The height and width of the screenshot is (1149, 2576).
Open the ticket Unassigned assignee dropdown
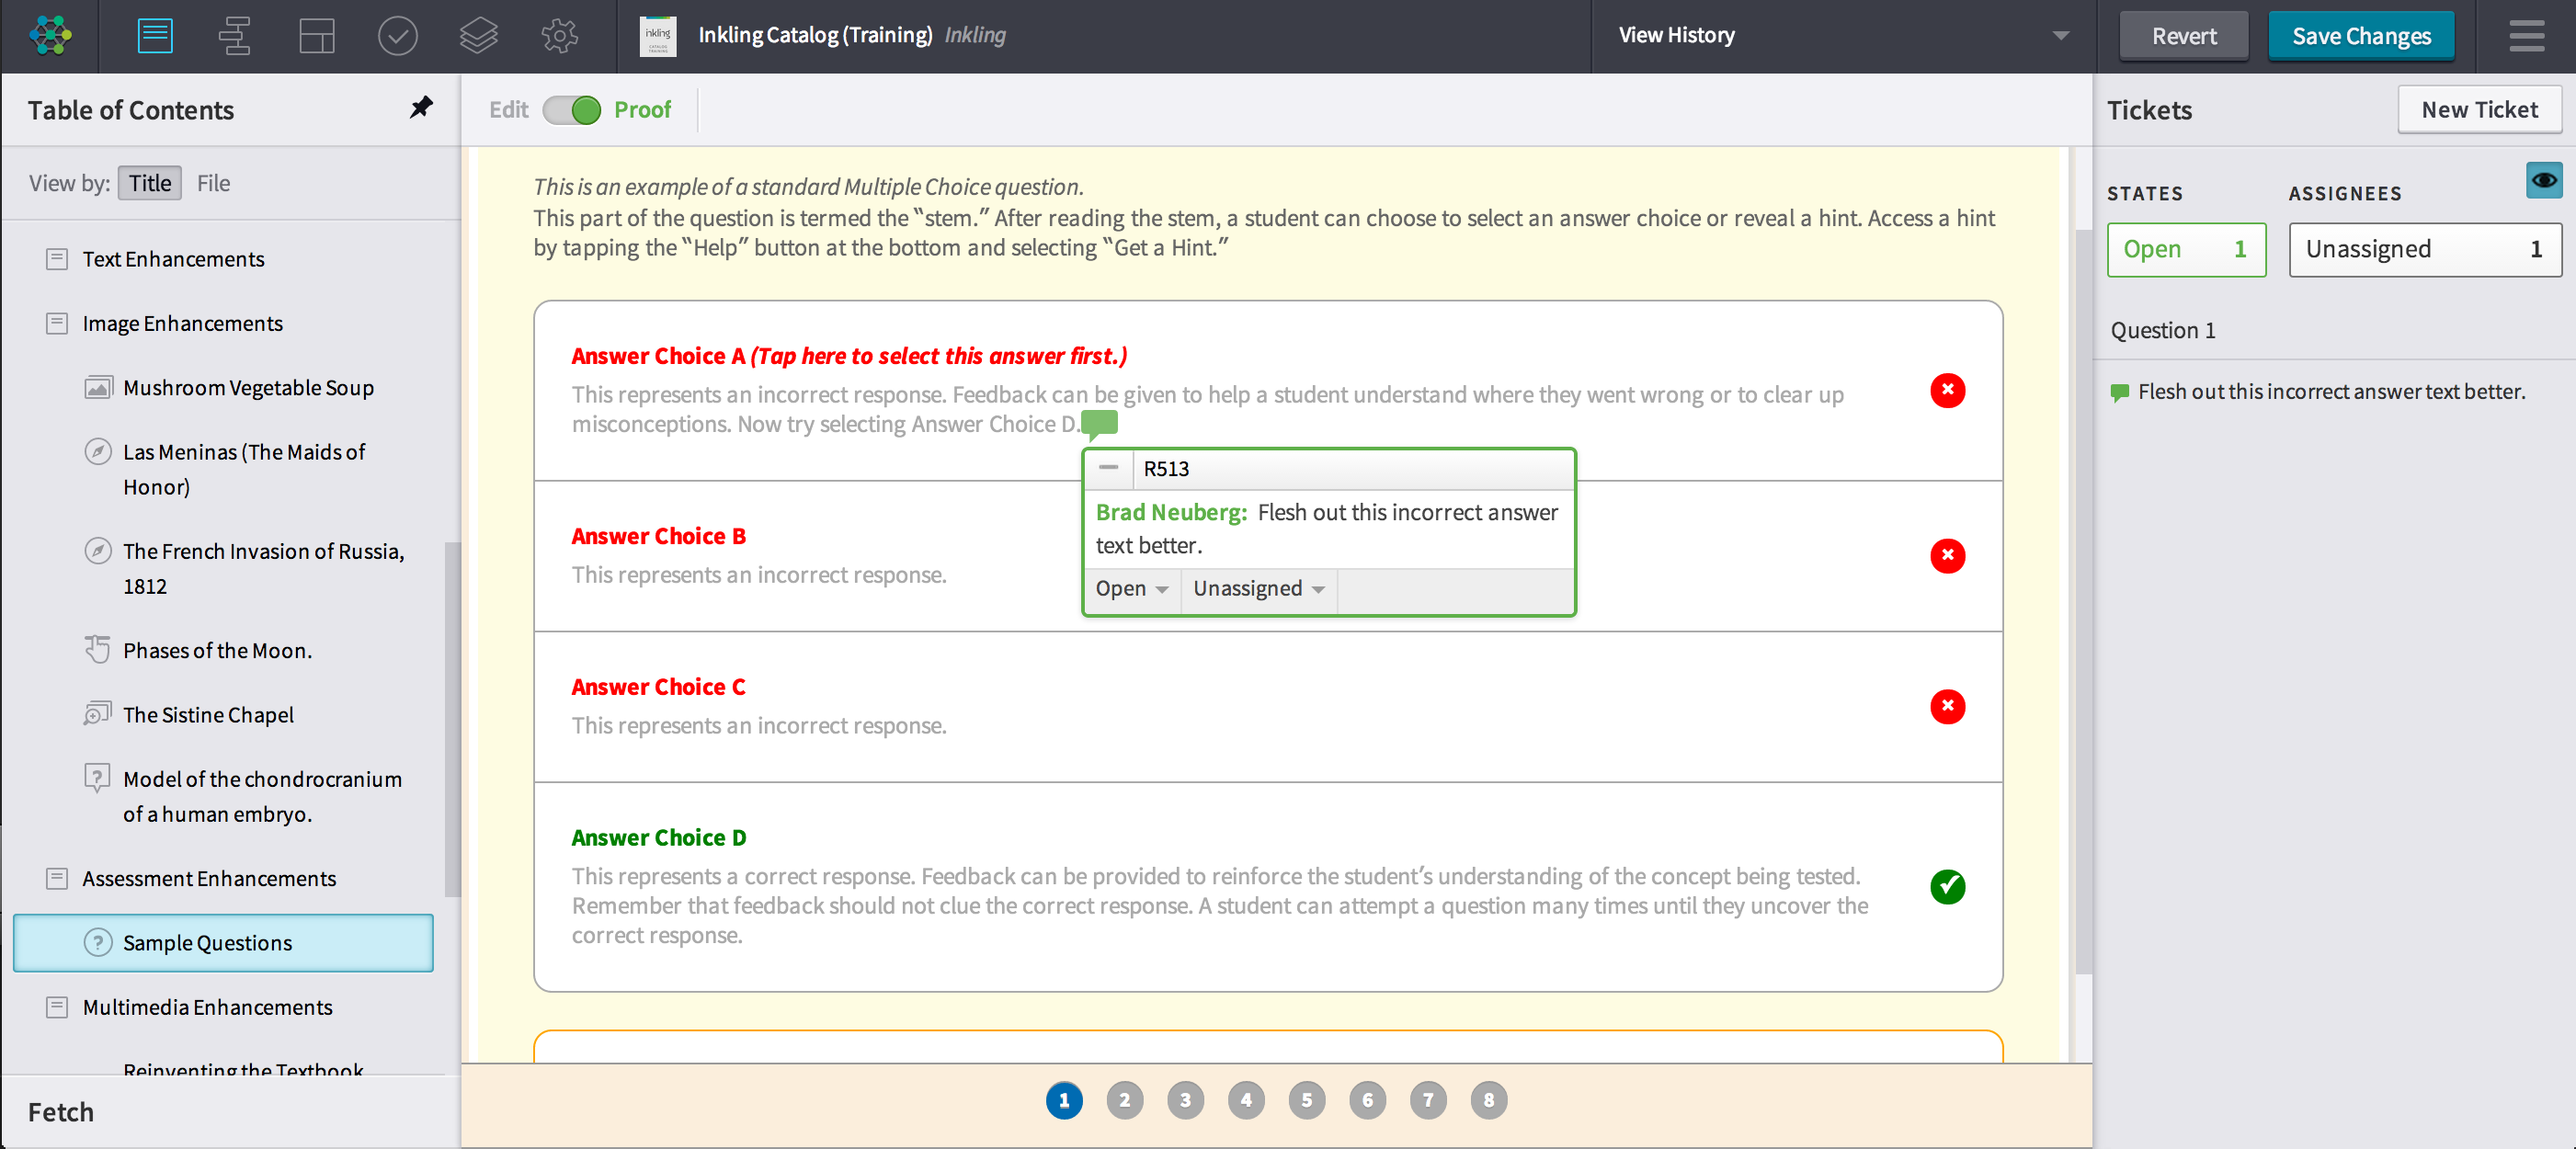[1258, 589]
